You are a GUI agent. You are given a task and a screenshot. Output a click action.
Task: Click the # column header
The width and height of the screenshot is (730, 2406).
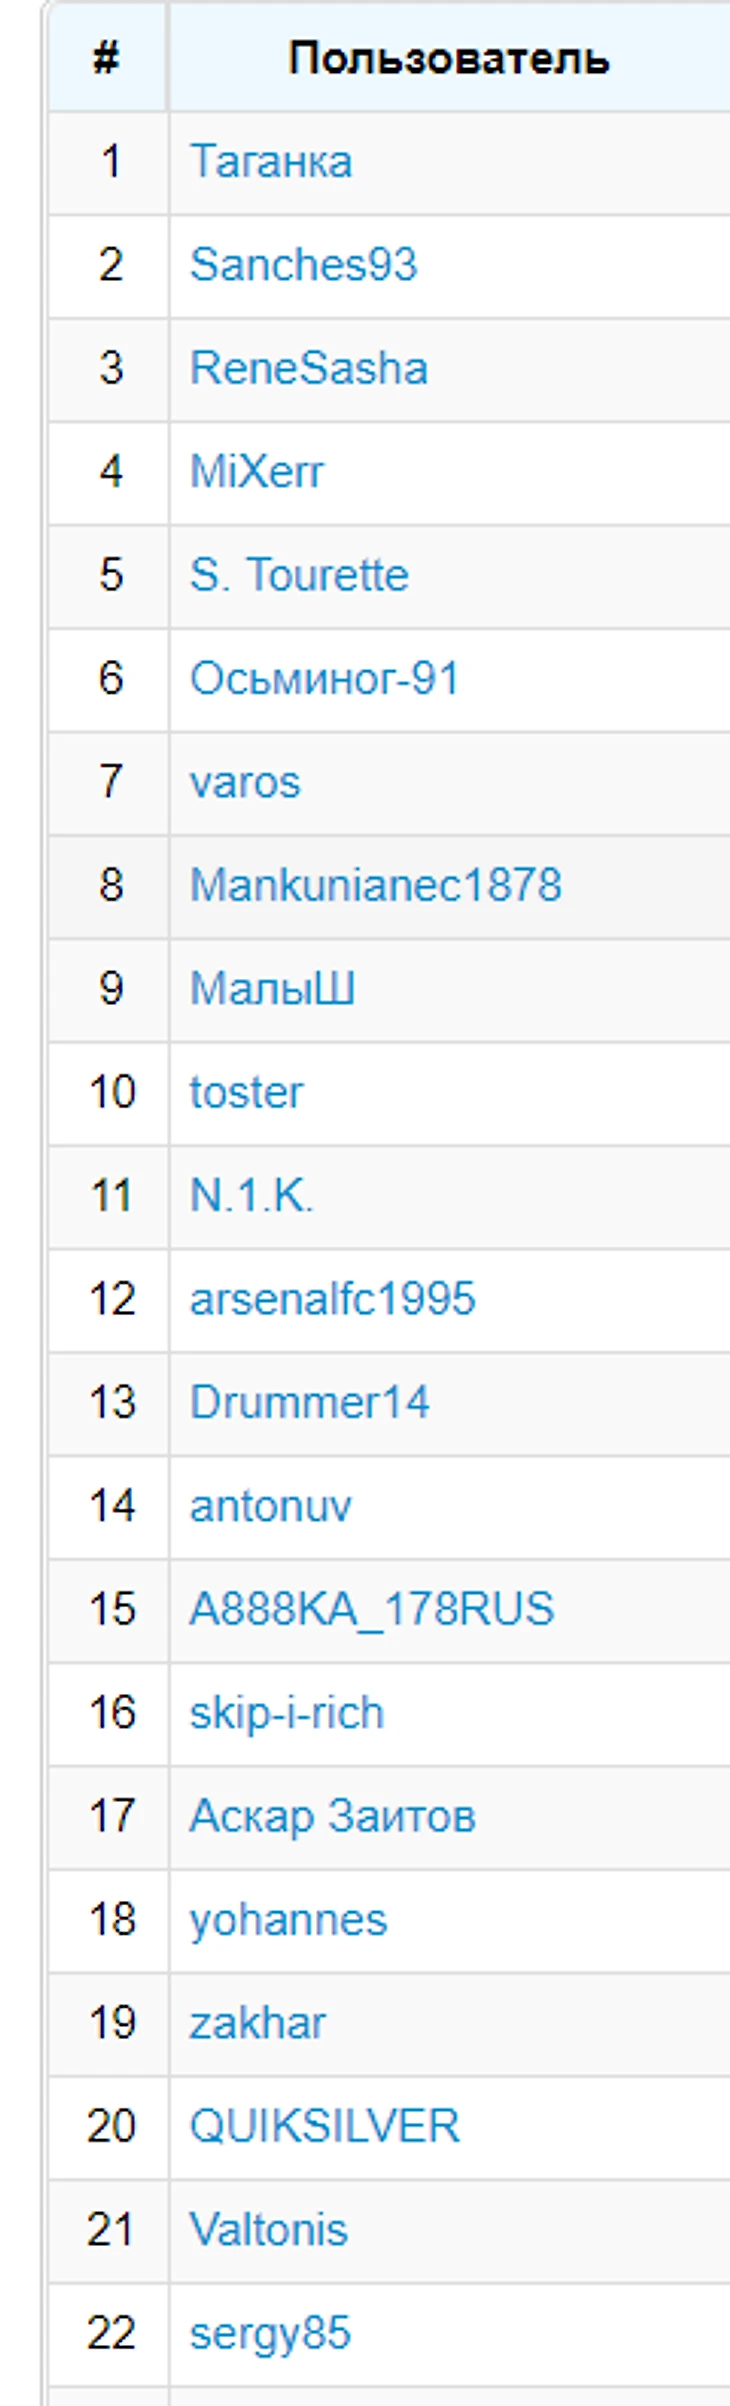tap(107, 58)
